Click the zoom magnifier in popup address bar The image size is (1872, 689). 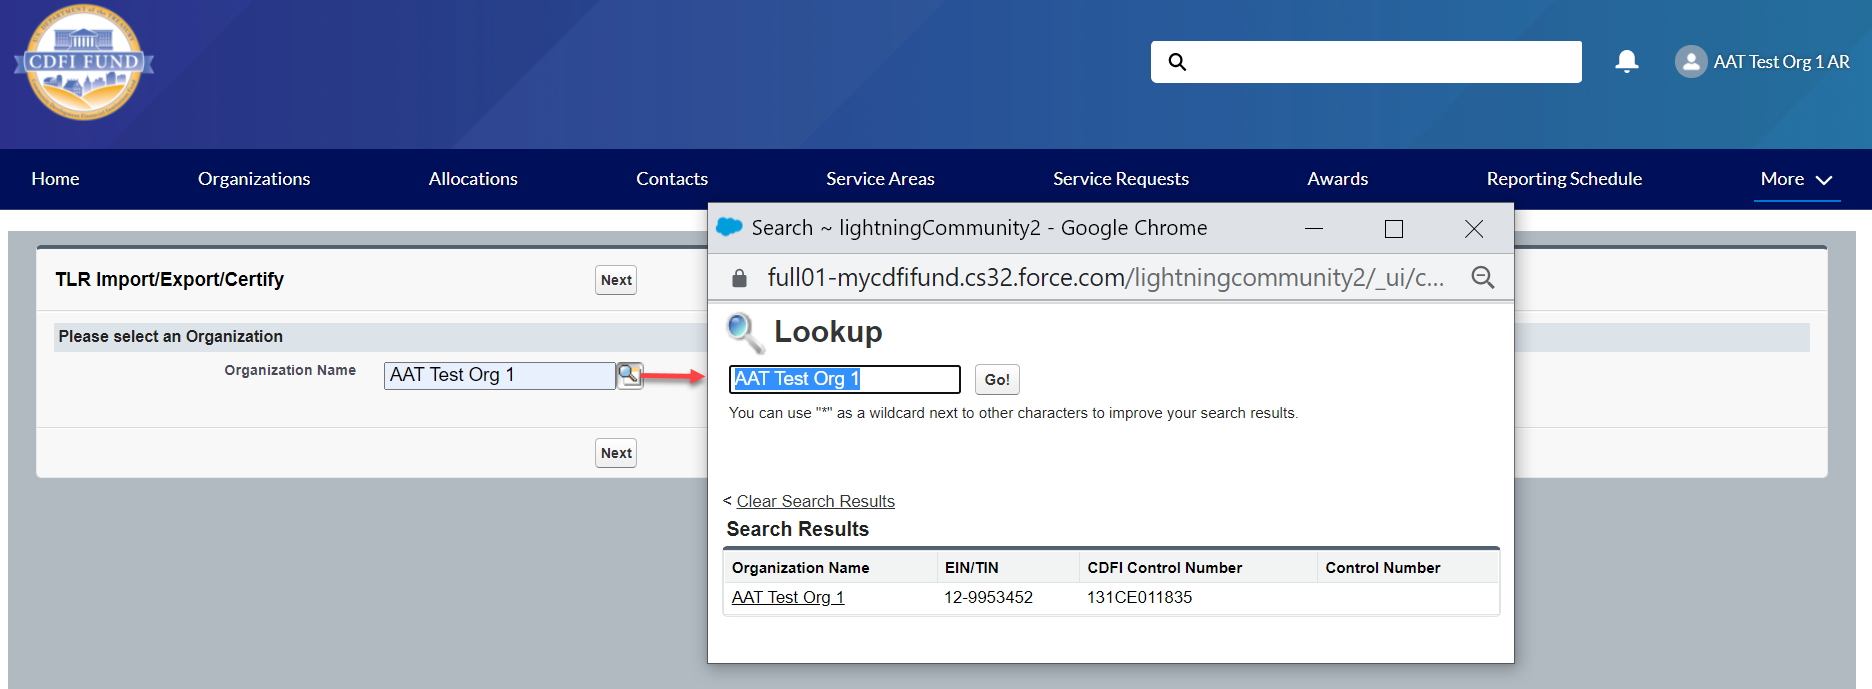1482,278
